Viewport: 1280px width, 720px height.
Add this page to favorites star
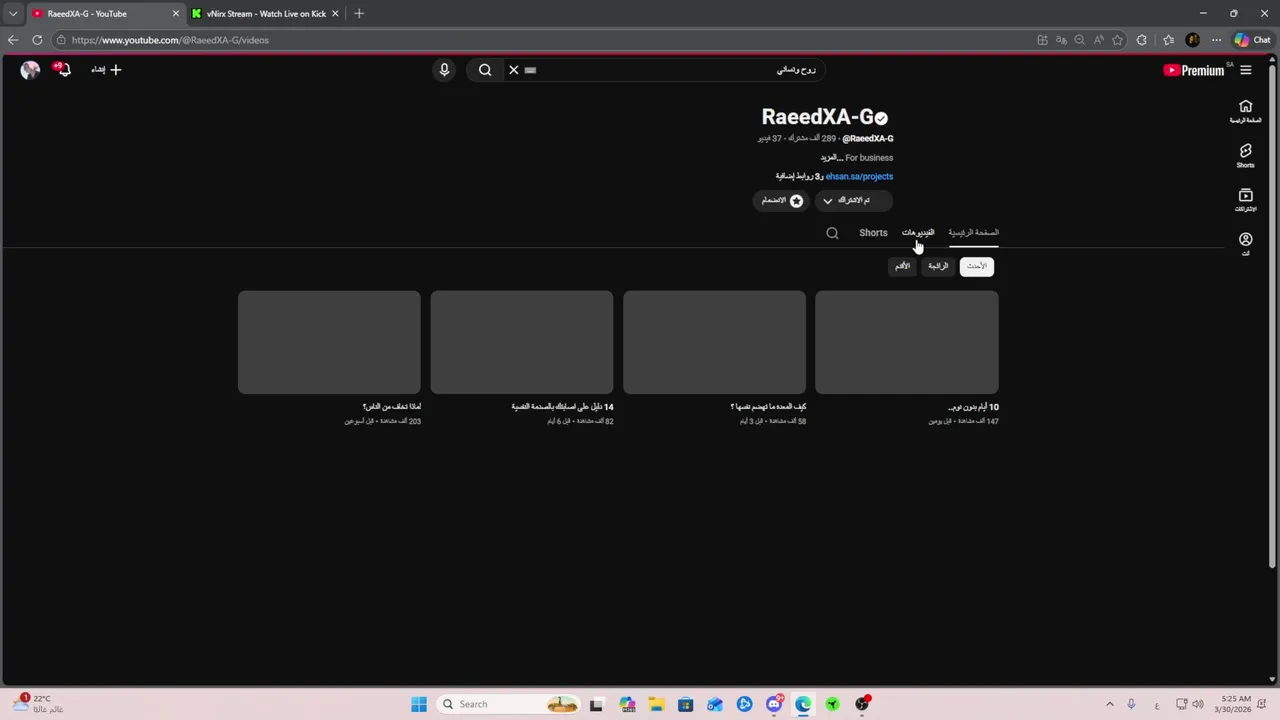click(x=1117, y=40)
